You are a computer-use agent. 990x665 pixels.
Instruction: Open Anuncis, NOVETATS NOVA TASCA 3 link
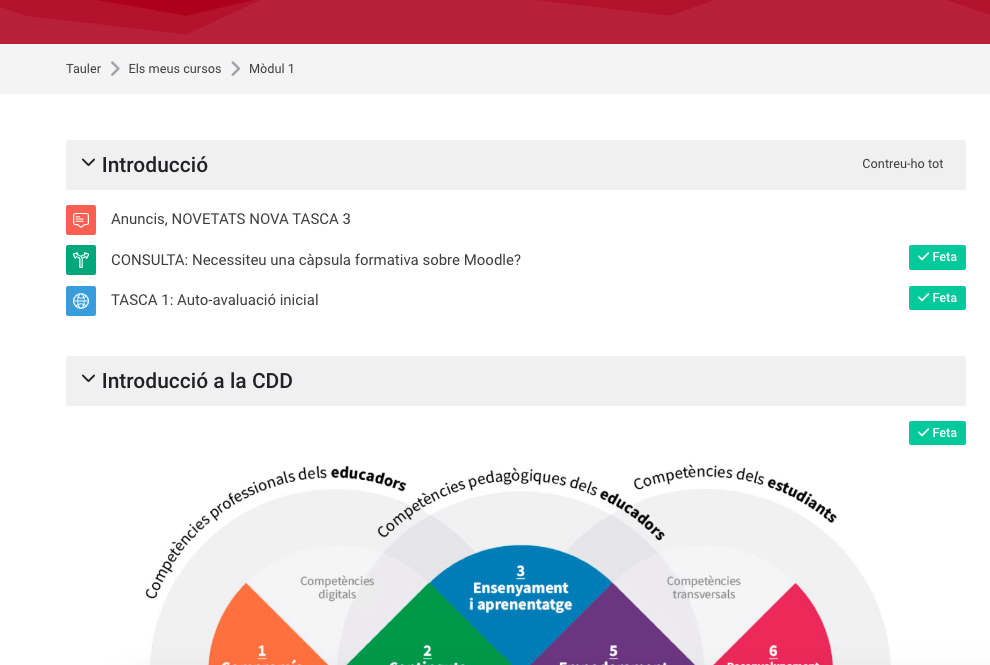[x=231, y=219]
